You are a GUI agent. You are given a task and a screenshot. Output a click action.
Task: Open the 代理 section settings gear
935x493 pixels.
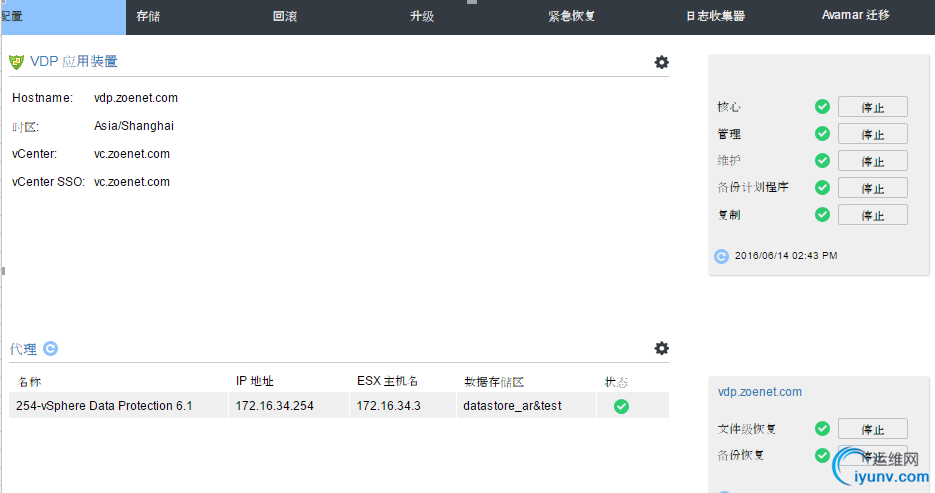pos(661,348)
